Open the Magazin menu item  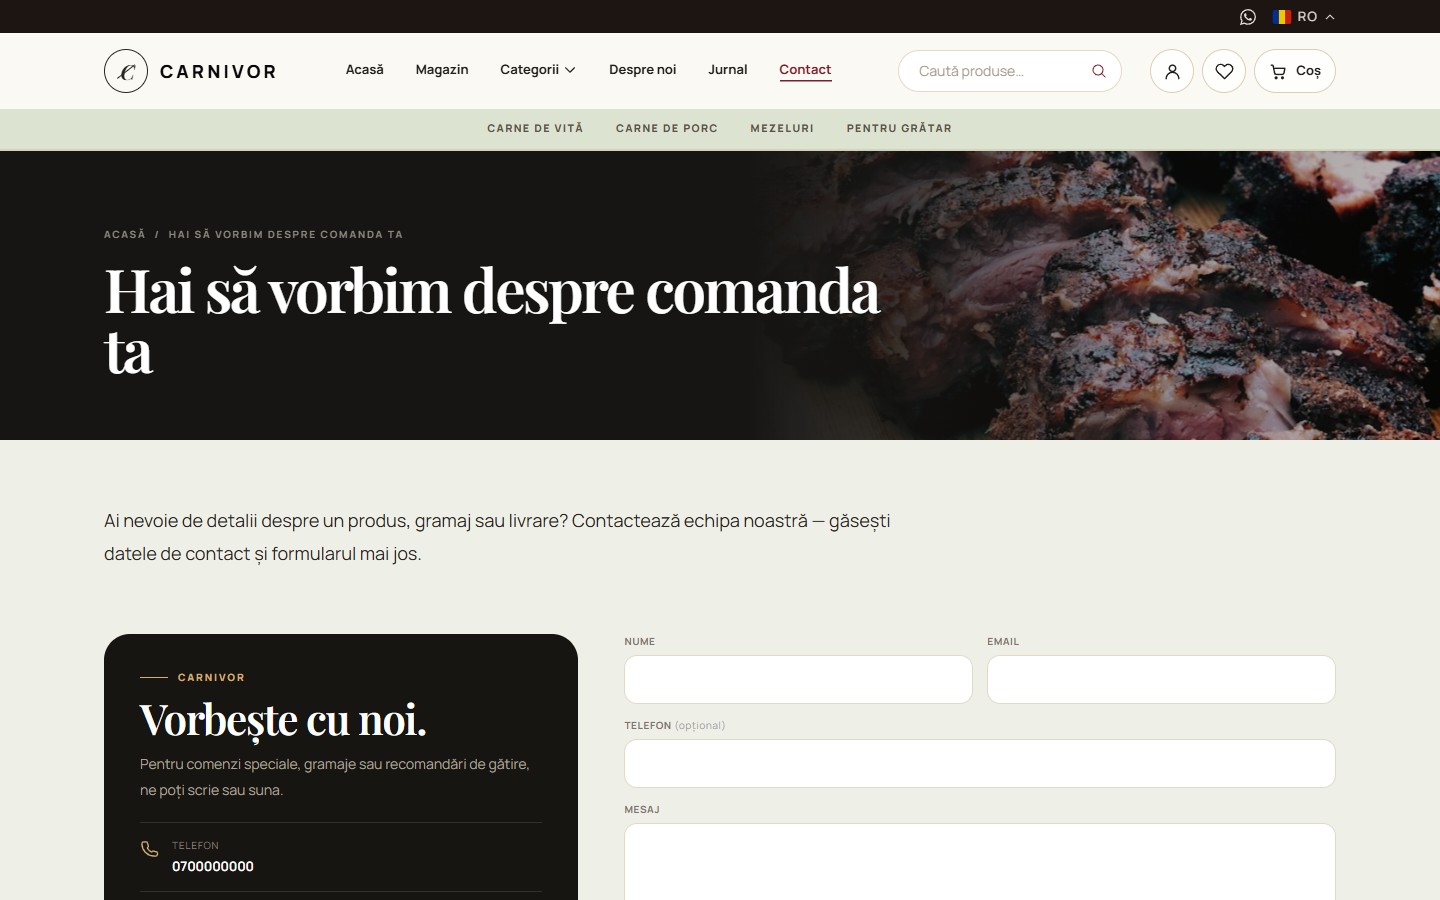[442, 70]
